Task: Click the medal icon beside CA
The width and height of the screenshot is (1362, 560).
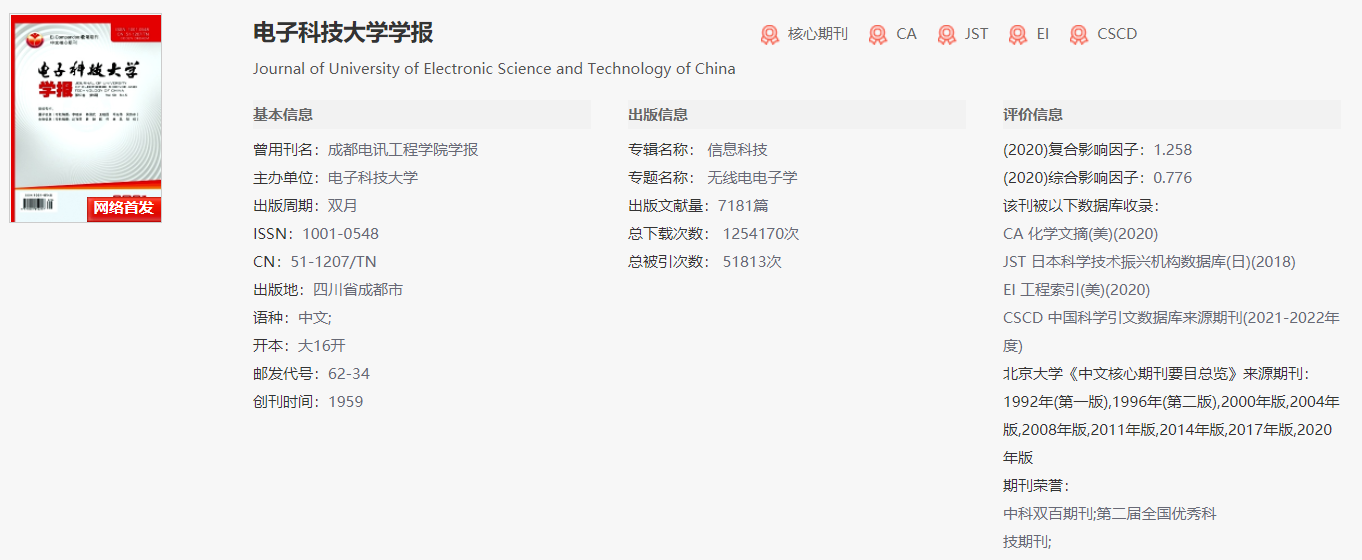Action: pos(877,35)
